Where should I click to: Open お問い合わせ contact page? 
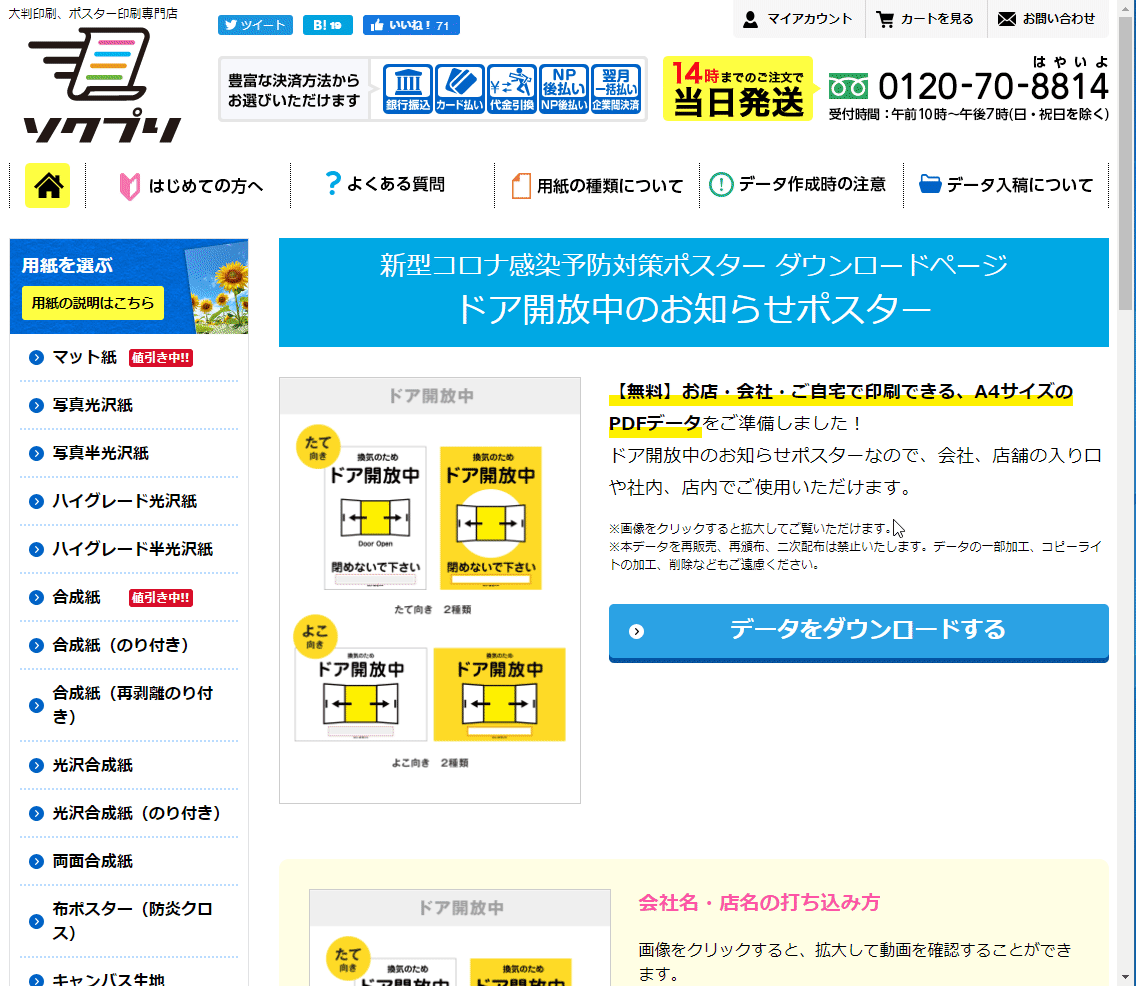[1047, 19]
